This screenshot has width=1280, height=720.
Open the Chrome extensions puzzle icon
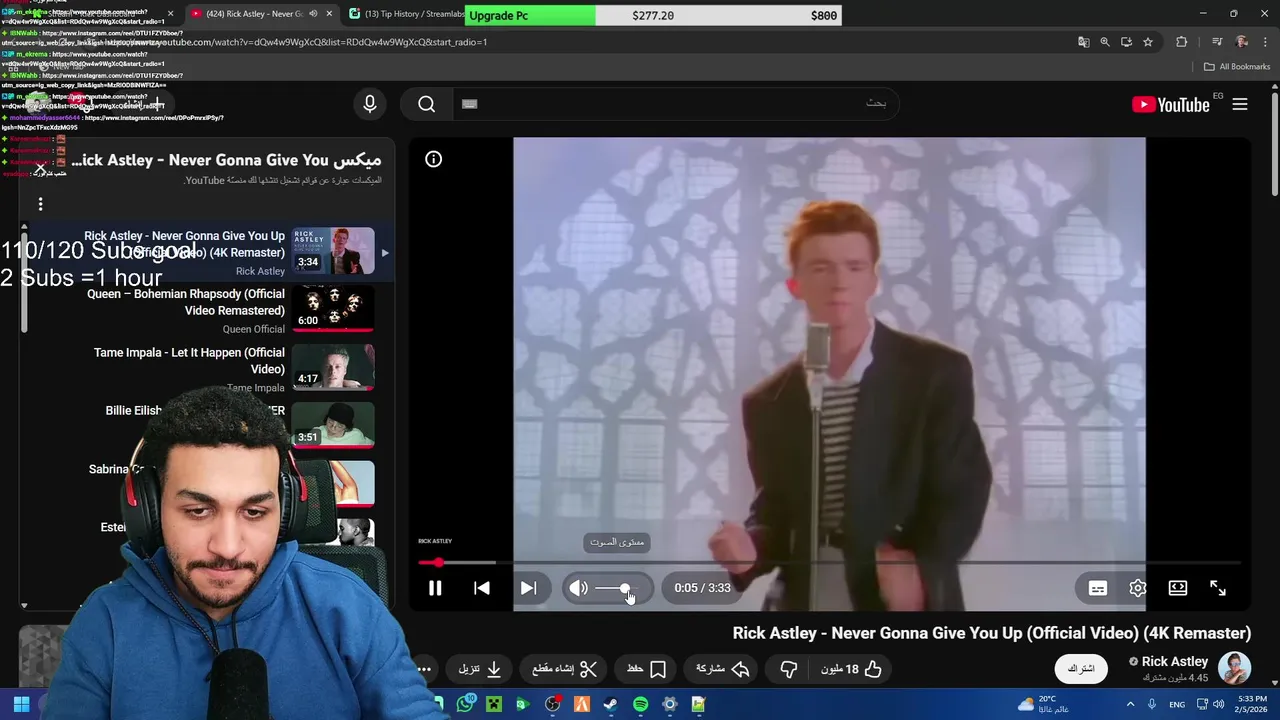point(1182,42)
